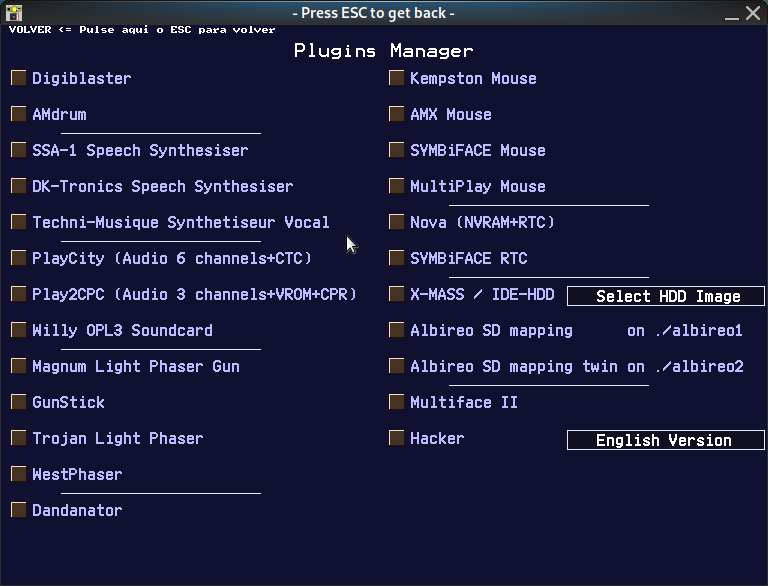This screenshot has width=768, height=586.
Task: Check the SYMBiFACE Mouse box
Action: (x=397, y=150)
